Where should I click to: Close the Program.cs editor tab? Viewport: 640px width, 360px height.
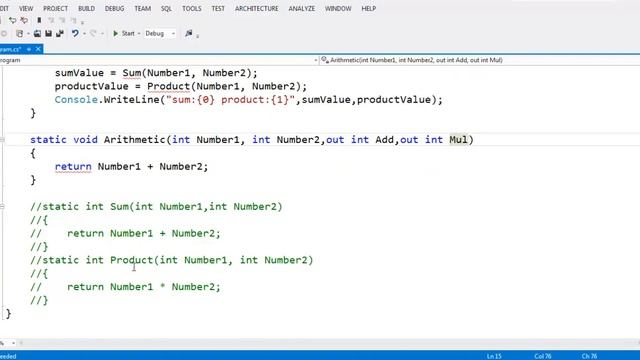(x=38, y=49)
